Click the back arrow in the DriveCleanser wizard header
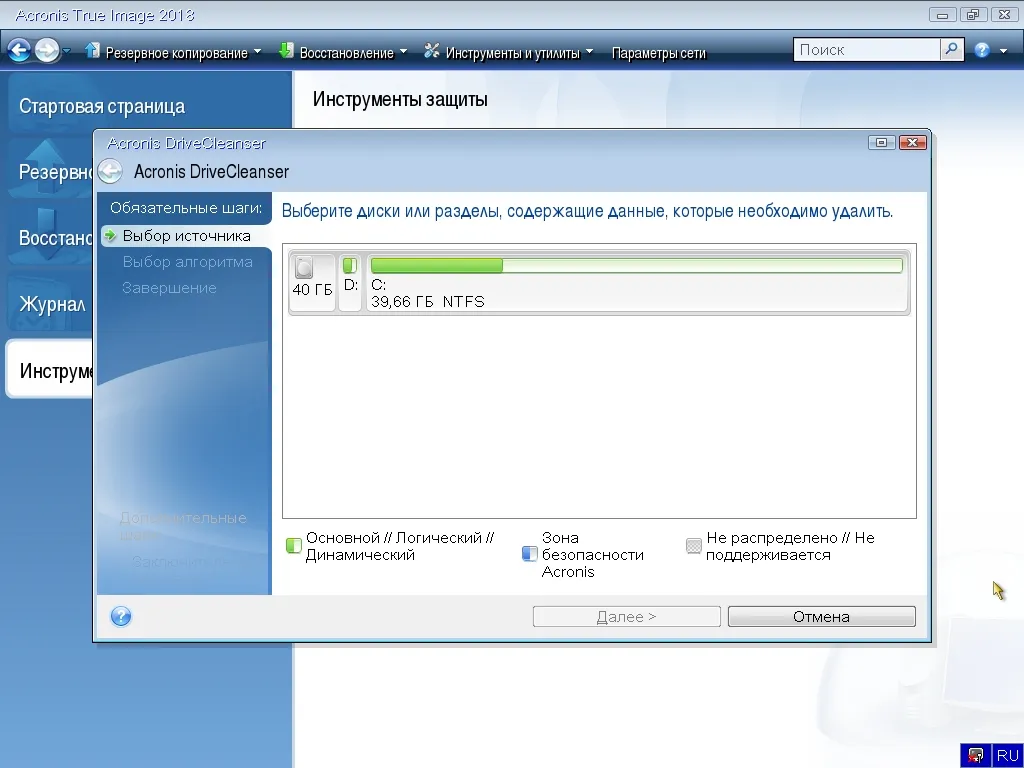1024x768 pixels. 110,171
